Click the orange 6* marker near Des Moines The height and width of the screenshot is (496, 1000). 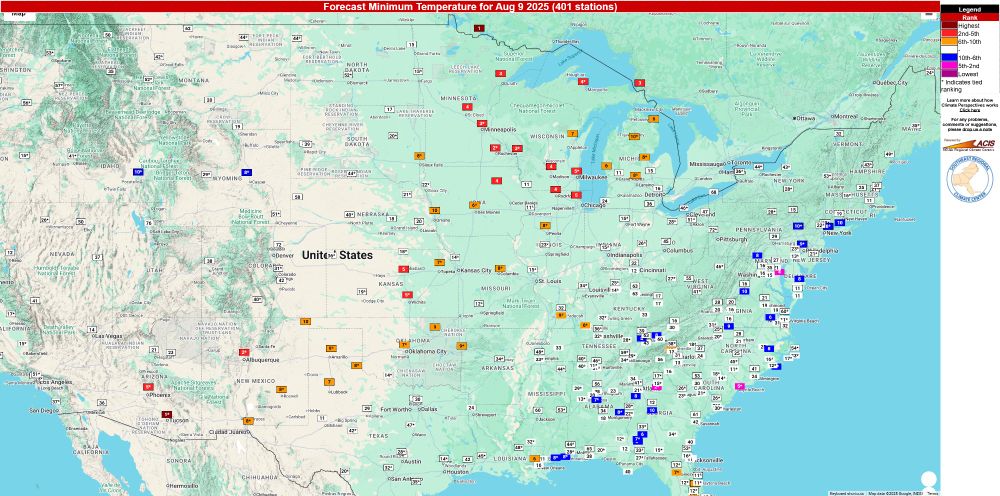coord(474,205)
